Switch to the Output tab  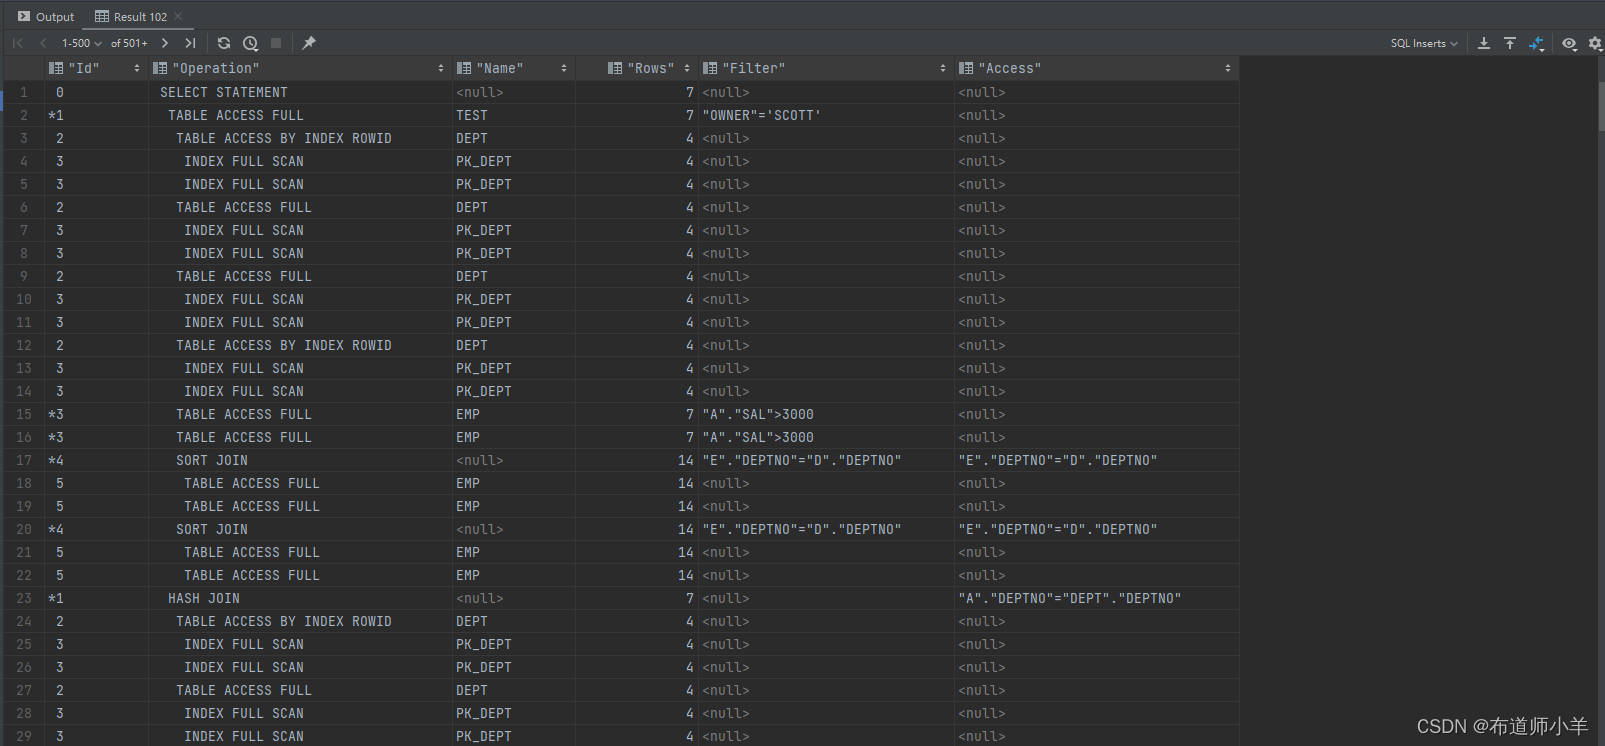[x=46, y=16]
